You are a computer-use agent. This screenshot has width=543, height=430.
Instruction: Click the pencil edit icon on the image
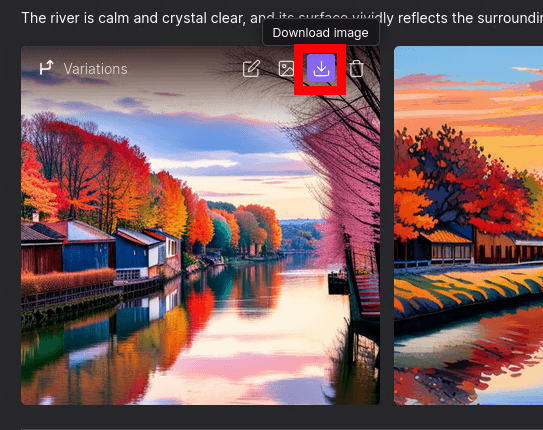(251, 69)
